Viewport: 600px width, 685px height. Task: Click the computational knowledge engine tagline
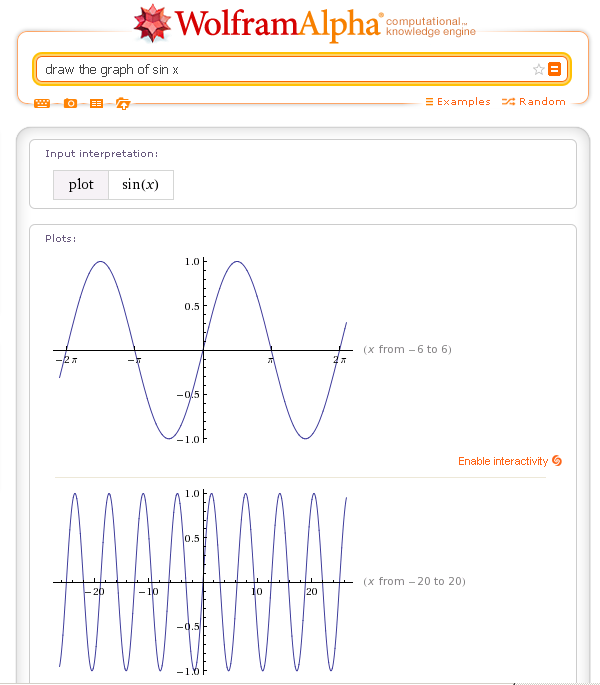tap(430, 26)
